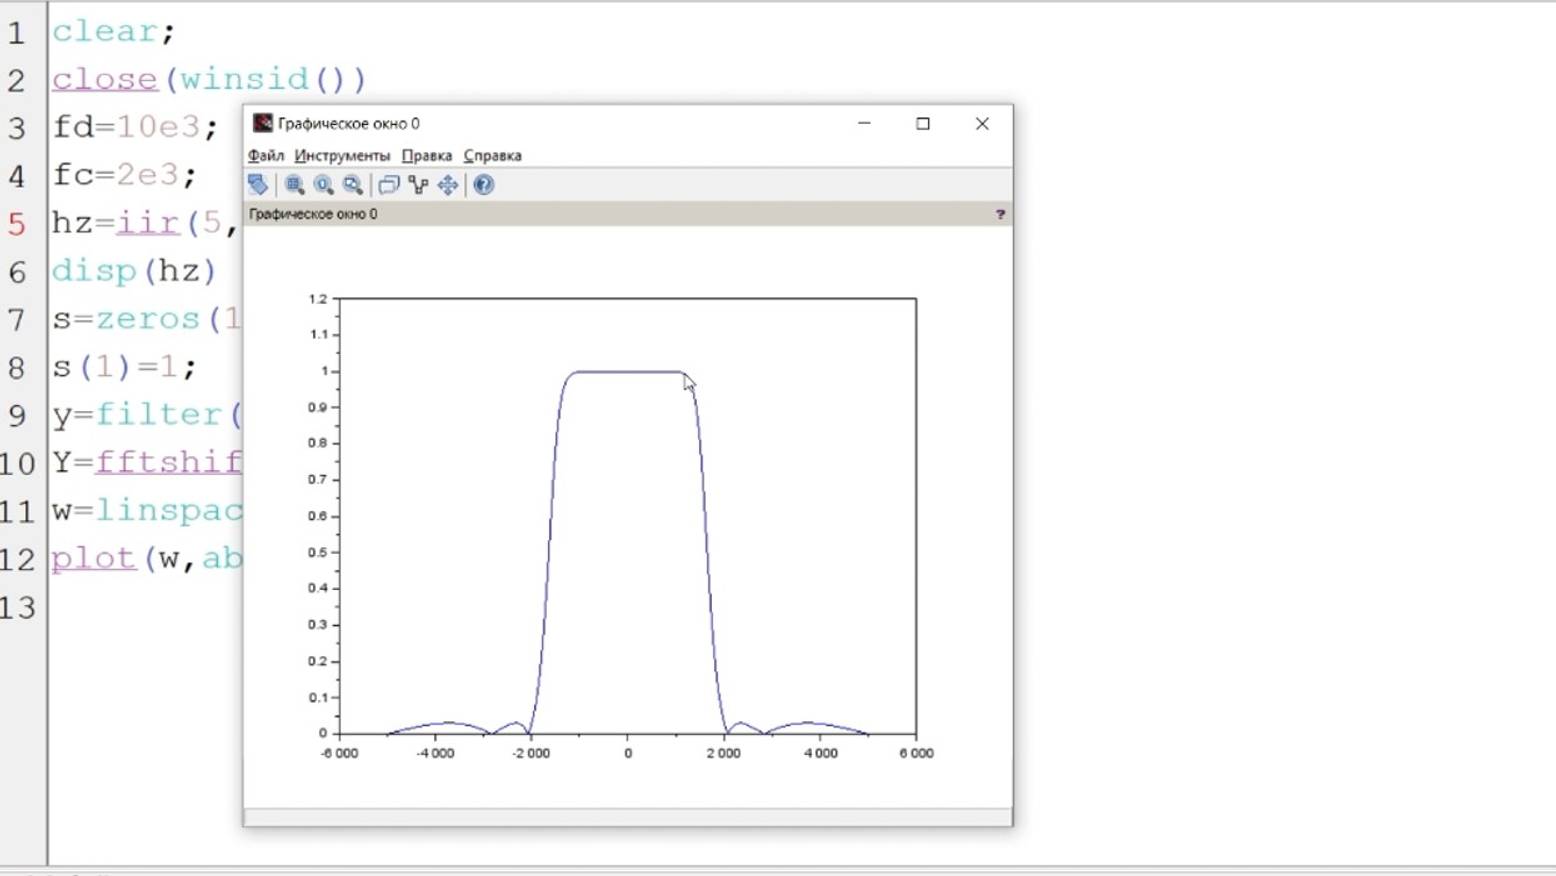Click the 'w=linspac' code on line 11
Screen dimensions: 1556x876
(147, 510)
